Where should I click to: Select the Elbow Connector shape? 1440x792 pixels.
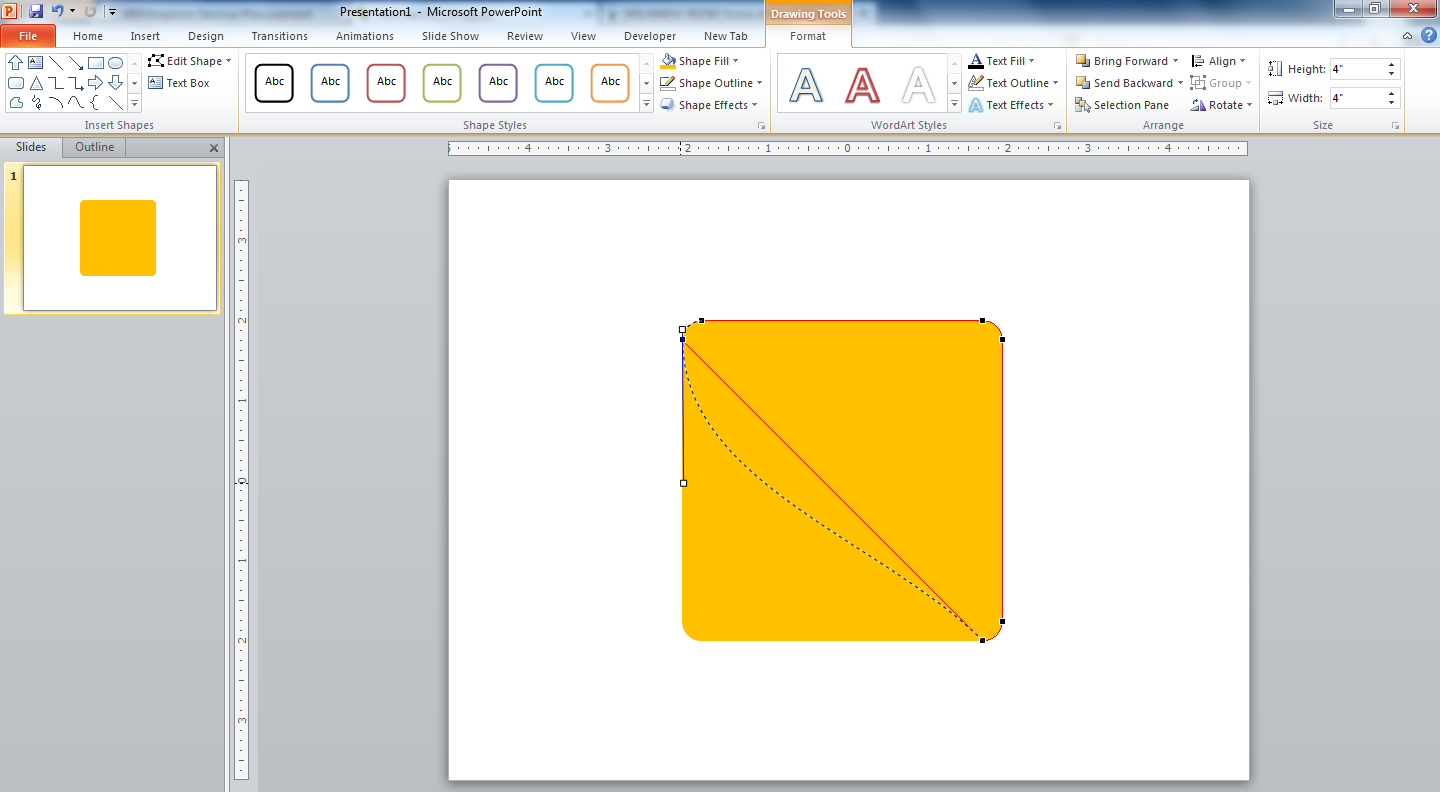point(56,82)
